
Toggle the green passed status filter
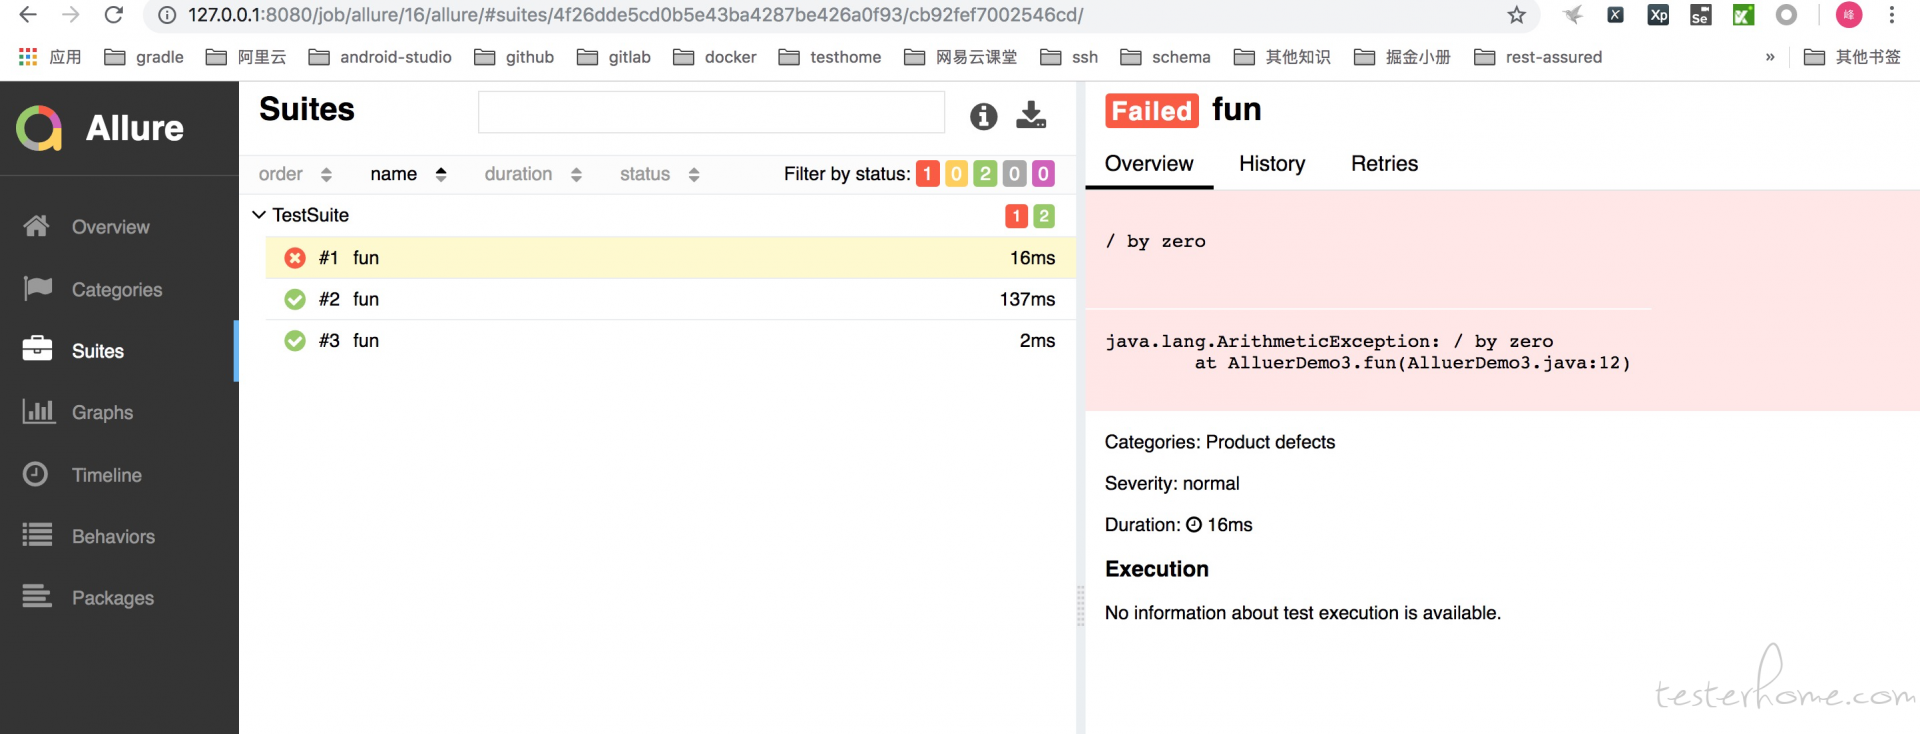[985, 174]
